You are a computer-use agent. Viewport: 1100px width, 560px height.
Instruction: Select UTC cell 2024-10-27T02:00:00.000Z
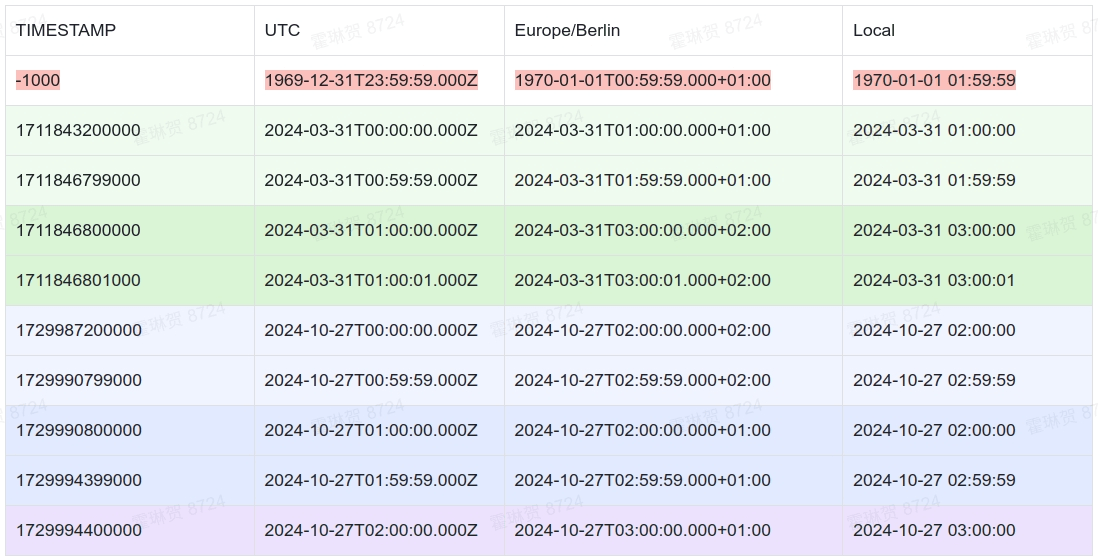[x=371, y=530]
